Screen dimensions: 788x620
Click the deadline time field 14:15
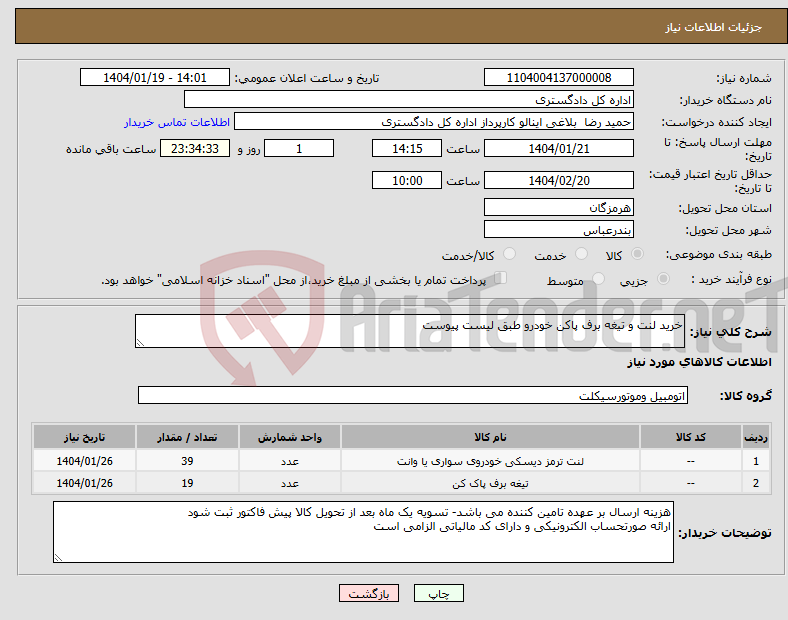click(x=407, y=148)
